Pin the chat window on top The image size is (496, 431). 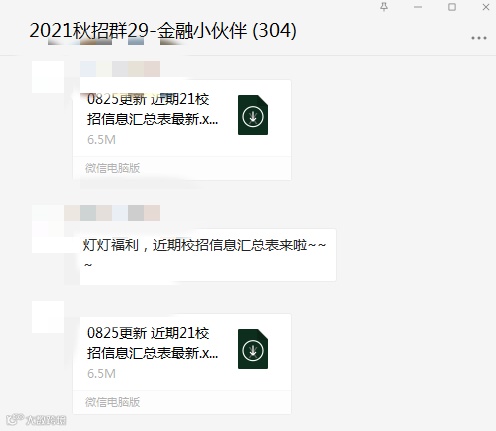pos(384,7)
